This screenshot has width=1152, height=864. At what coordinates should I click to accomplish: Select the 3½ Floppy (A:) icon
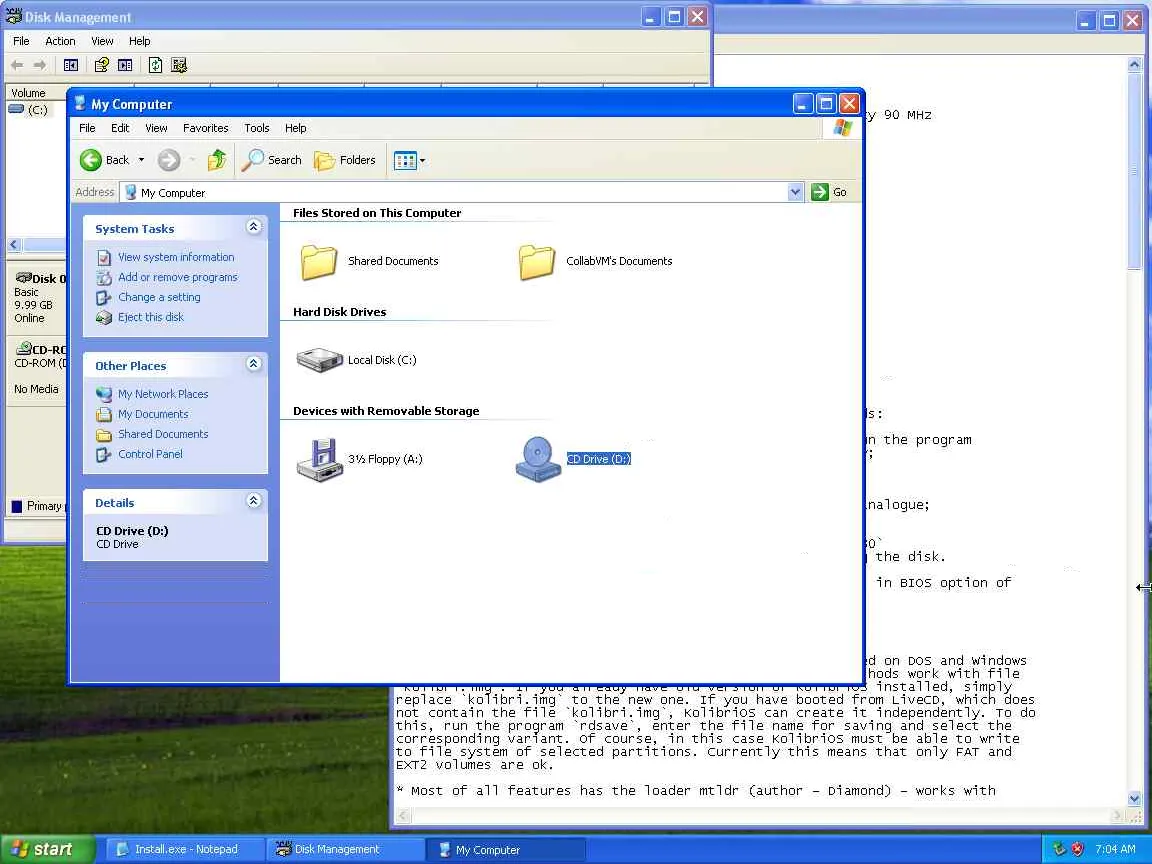[x=320, y=460]
